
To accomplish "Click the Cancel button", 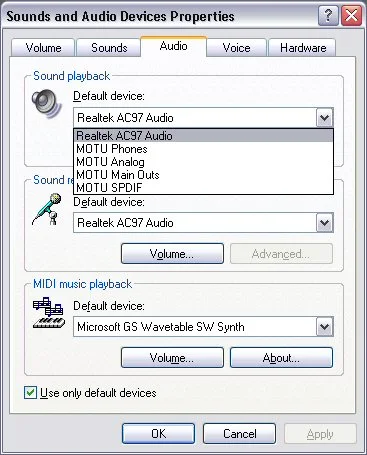I will [x=239, y=433].
